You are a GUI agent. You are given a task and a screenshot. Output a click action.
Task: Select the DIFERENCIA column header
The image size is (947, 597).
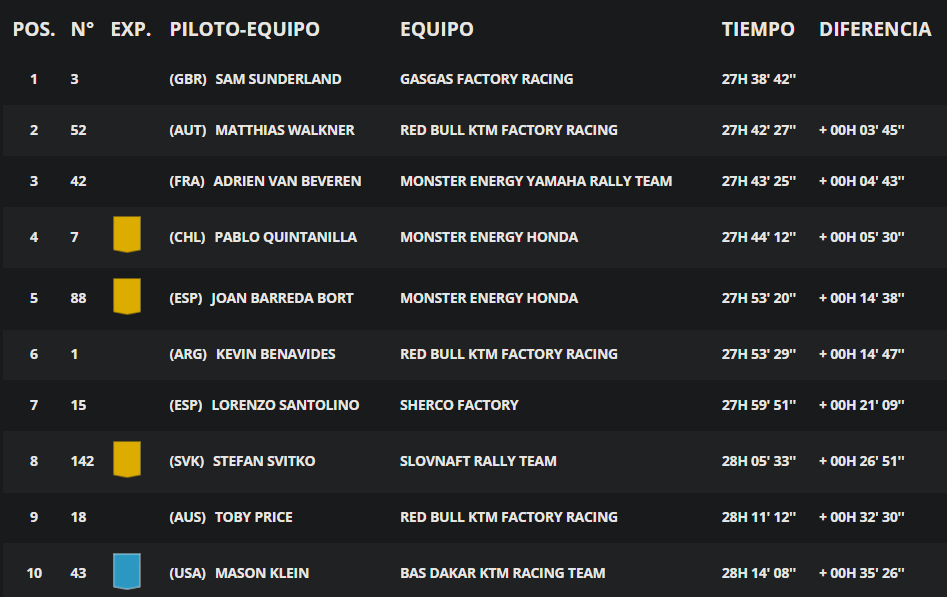(x=875, y=29)
